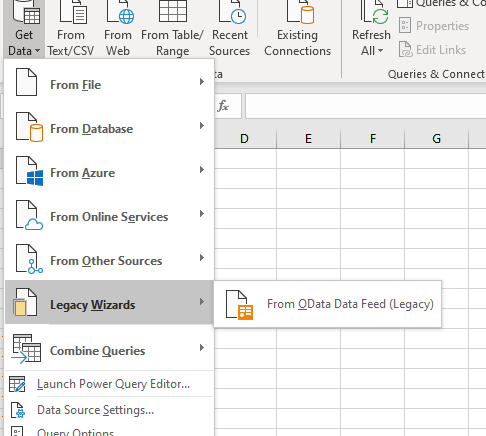This screenshot has height=436, width=486.
Task: Open the From Database submenu
Action: click(x=109, y=126)
